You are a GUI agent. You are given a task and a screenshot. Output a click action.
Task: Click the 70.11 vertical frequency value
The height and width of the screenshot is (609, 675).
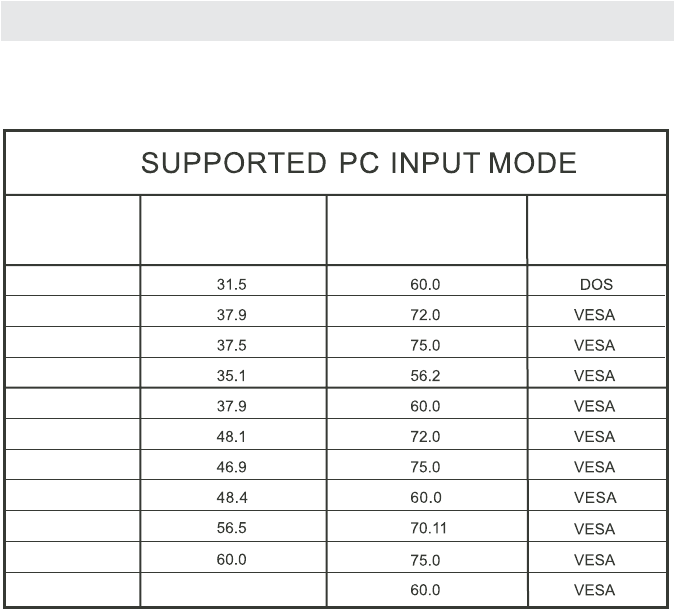pos(429,529)
